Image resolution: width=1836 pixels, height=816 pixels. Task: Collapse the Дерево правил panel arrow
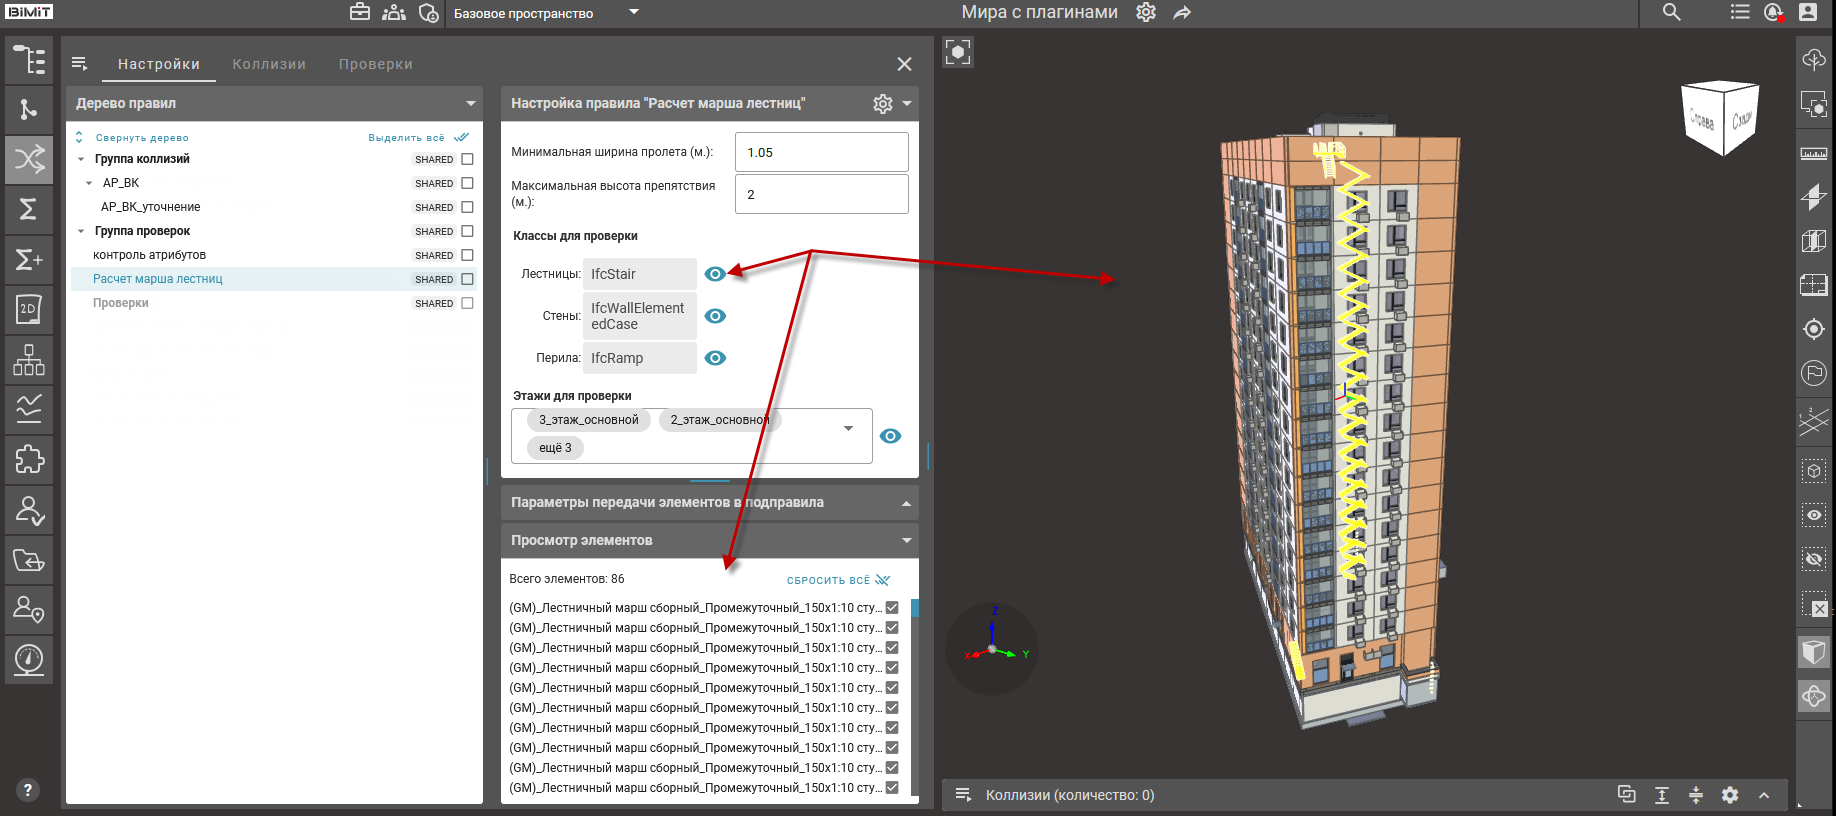pyautogui.click(x=470, y=104)
